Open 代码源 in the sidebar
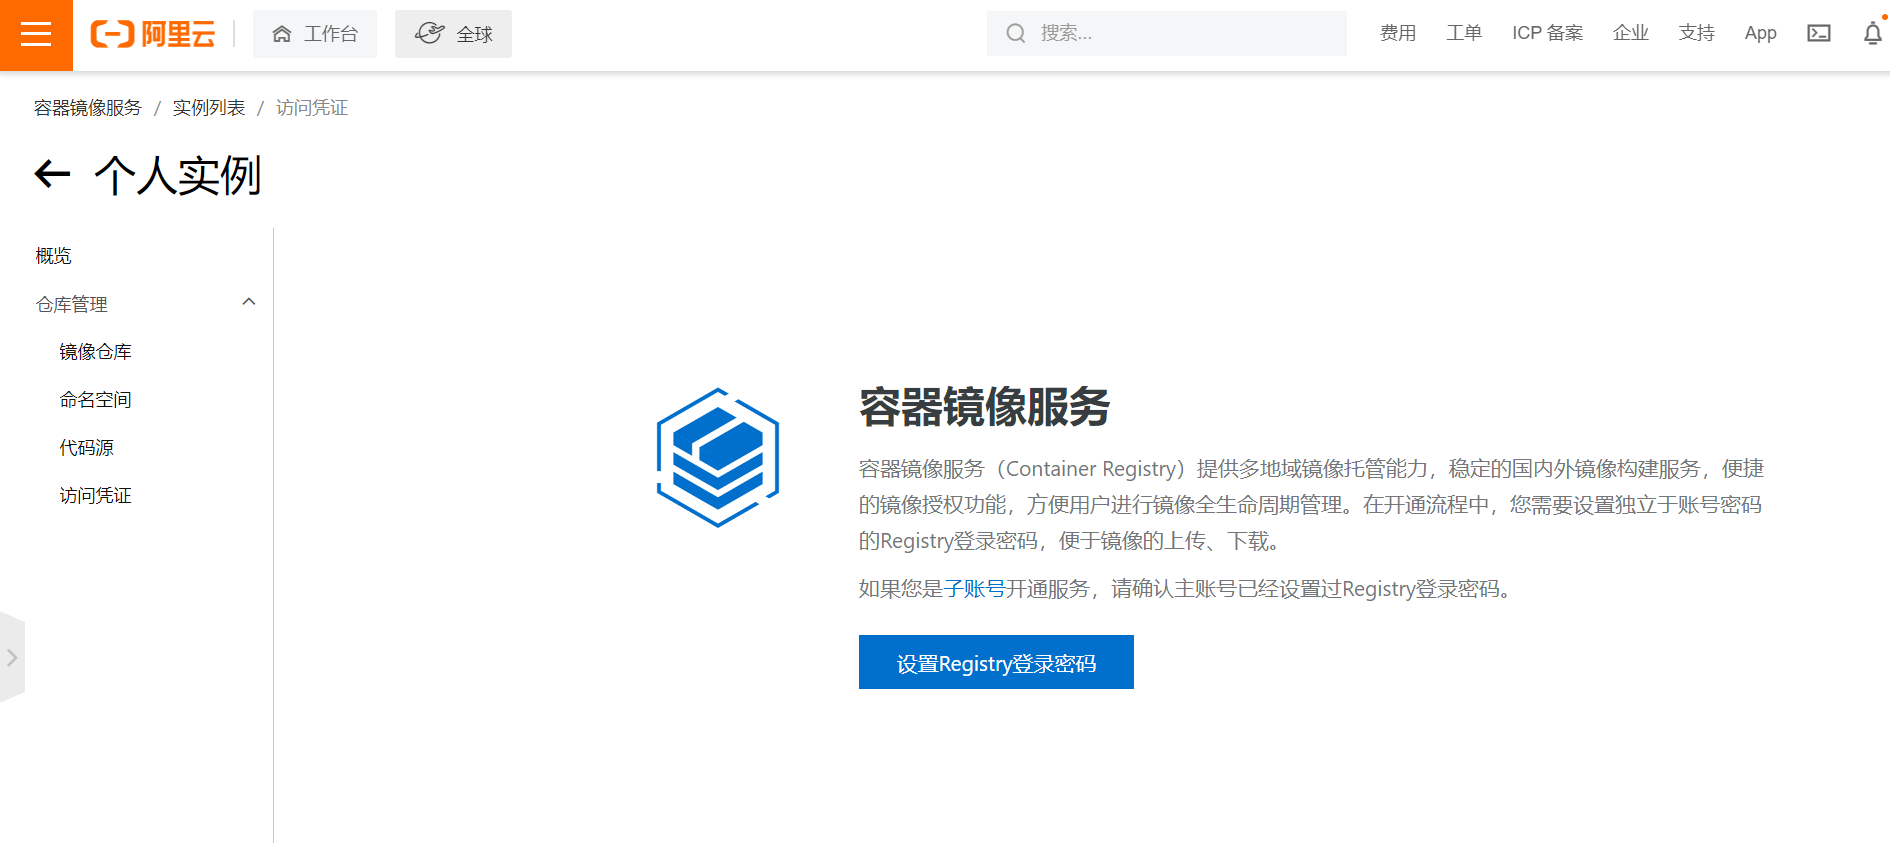 pos(86,448)
